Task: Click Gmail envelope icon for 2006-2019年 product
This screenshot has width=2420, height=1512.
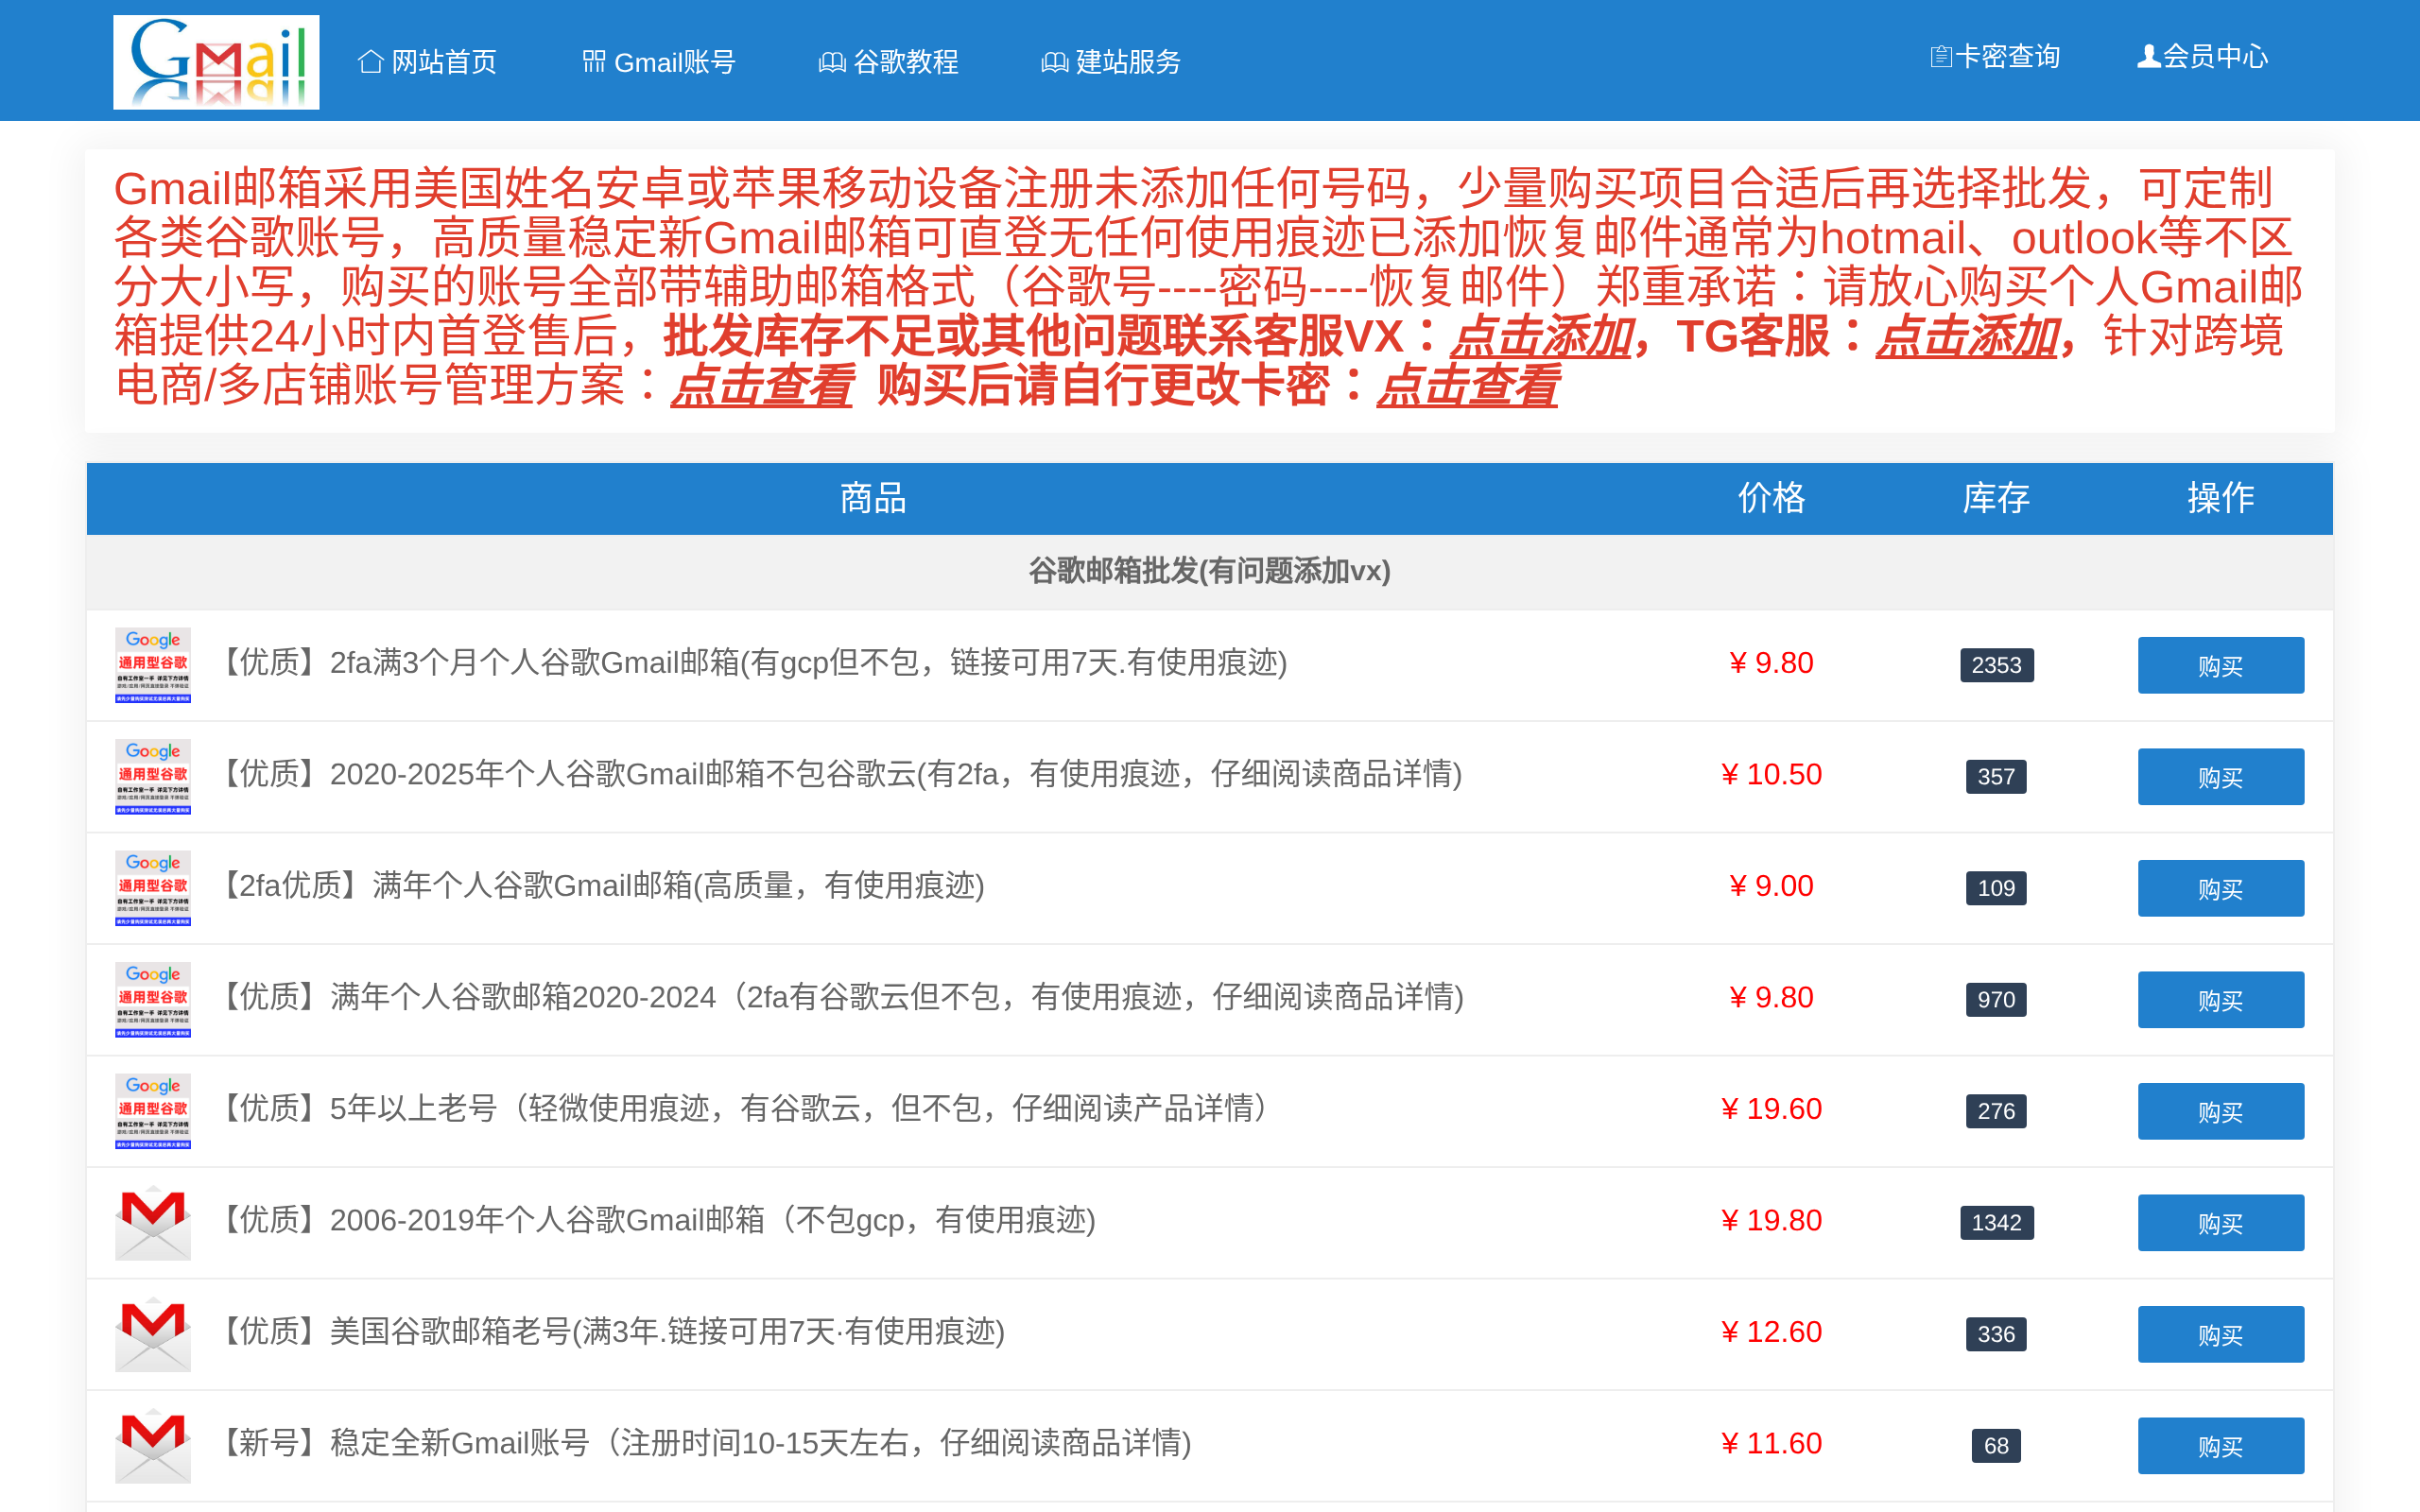Action: click(153, 1222)
